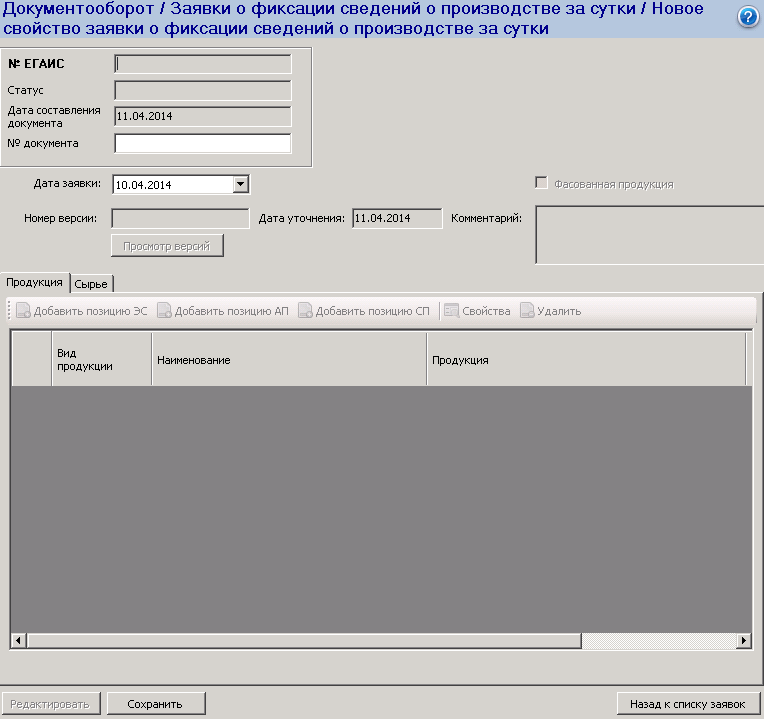Image resolution: width=764 pixels, height=719 pixels.
Task: Click the Добавить позицию ЭС document icon
Action: click(x=23, y=311)
